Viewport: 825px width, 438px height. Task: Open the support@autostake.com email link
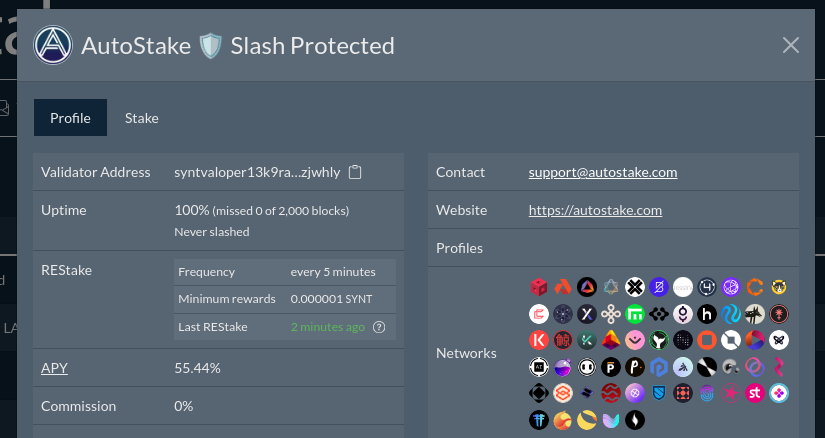(x=603, y=172)
